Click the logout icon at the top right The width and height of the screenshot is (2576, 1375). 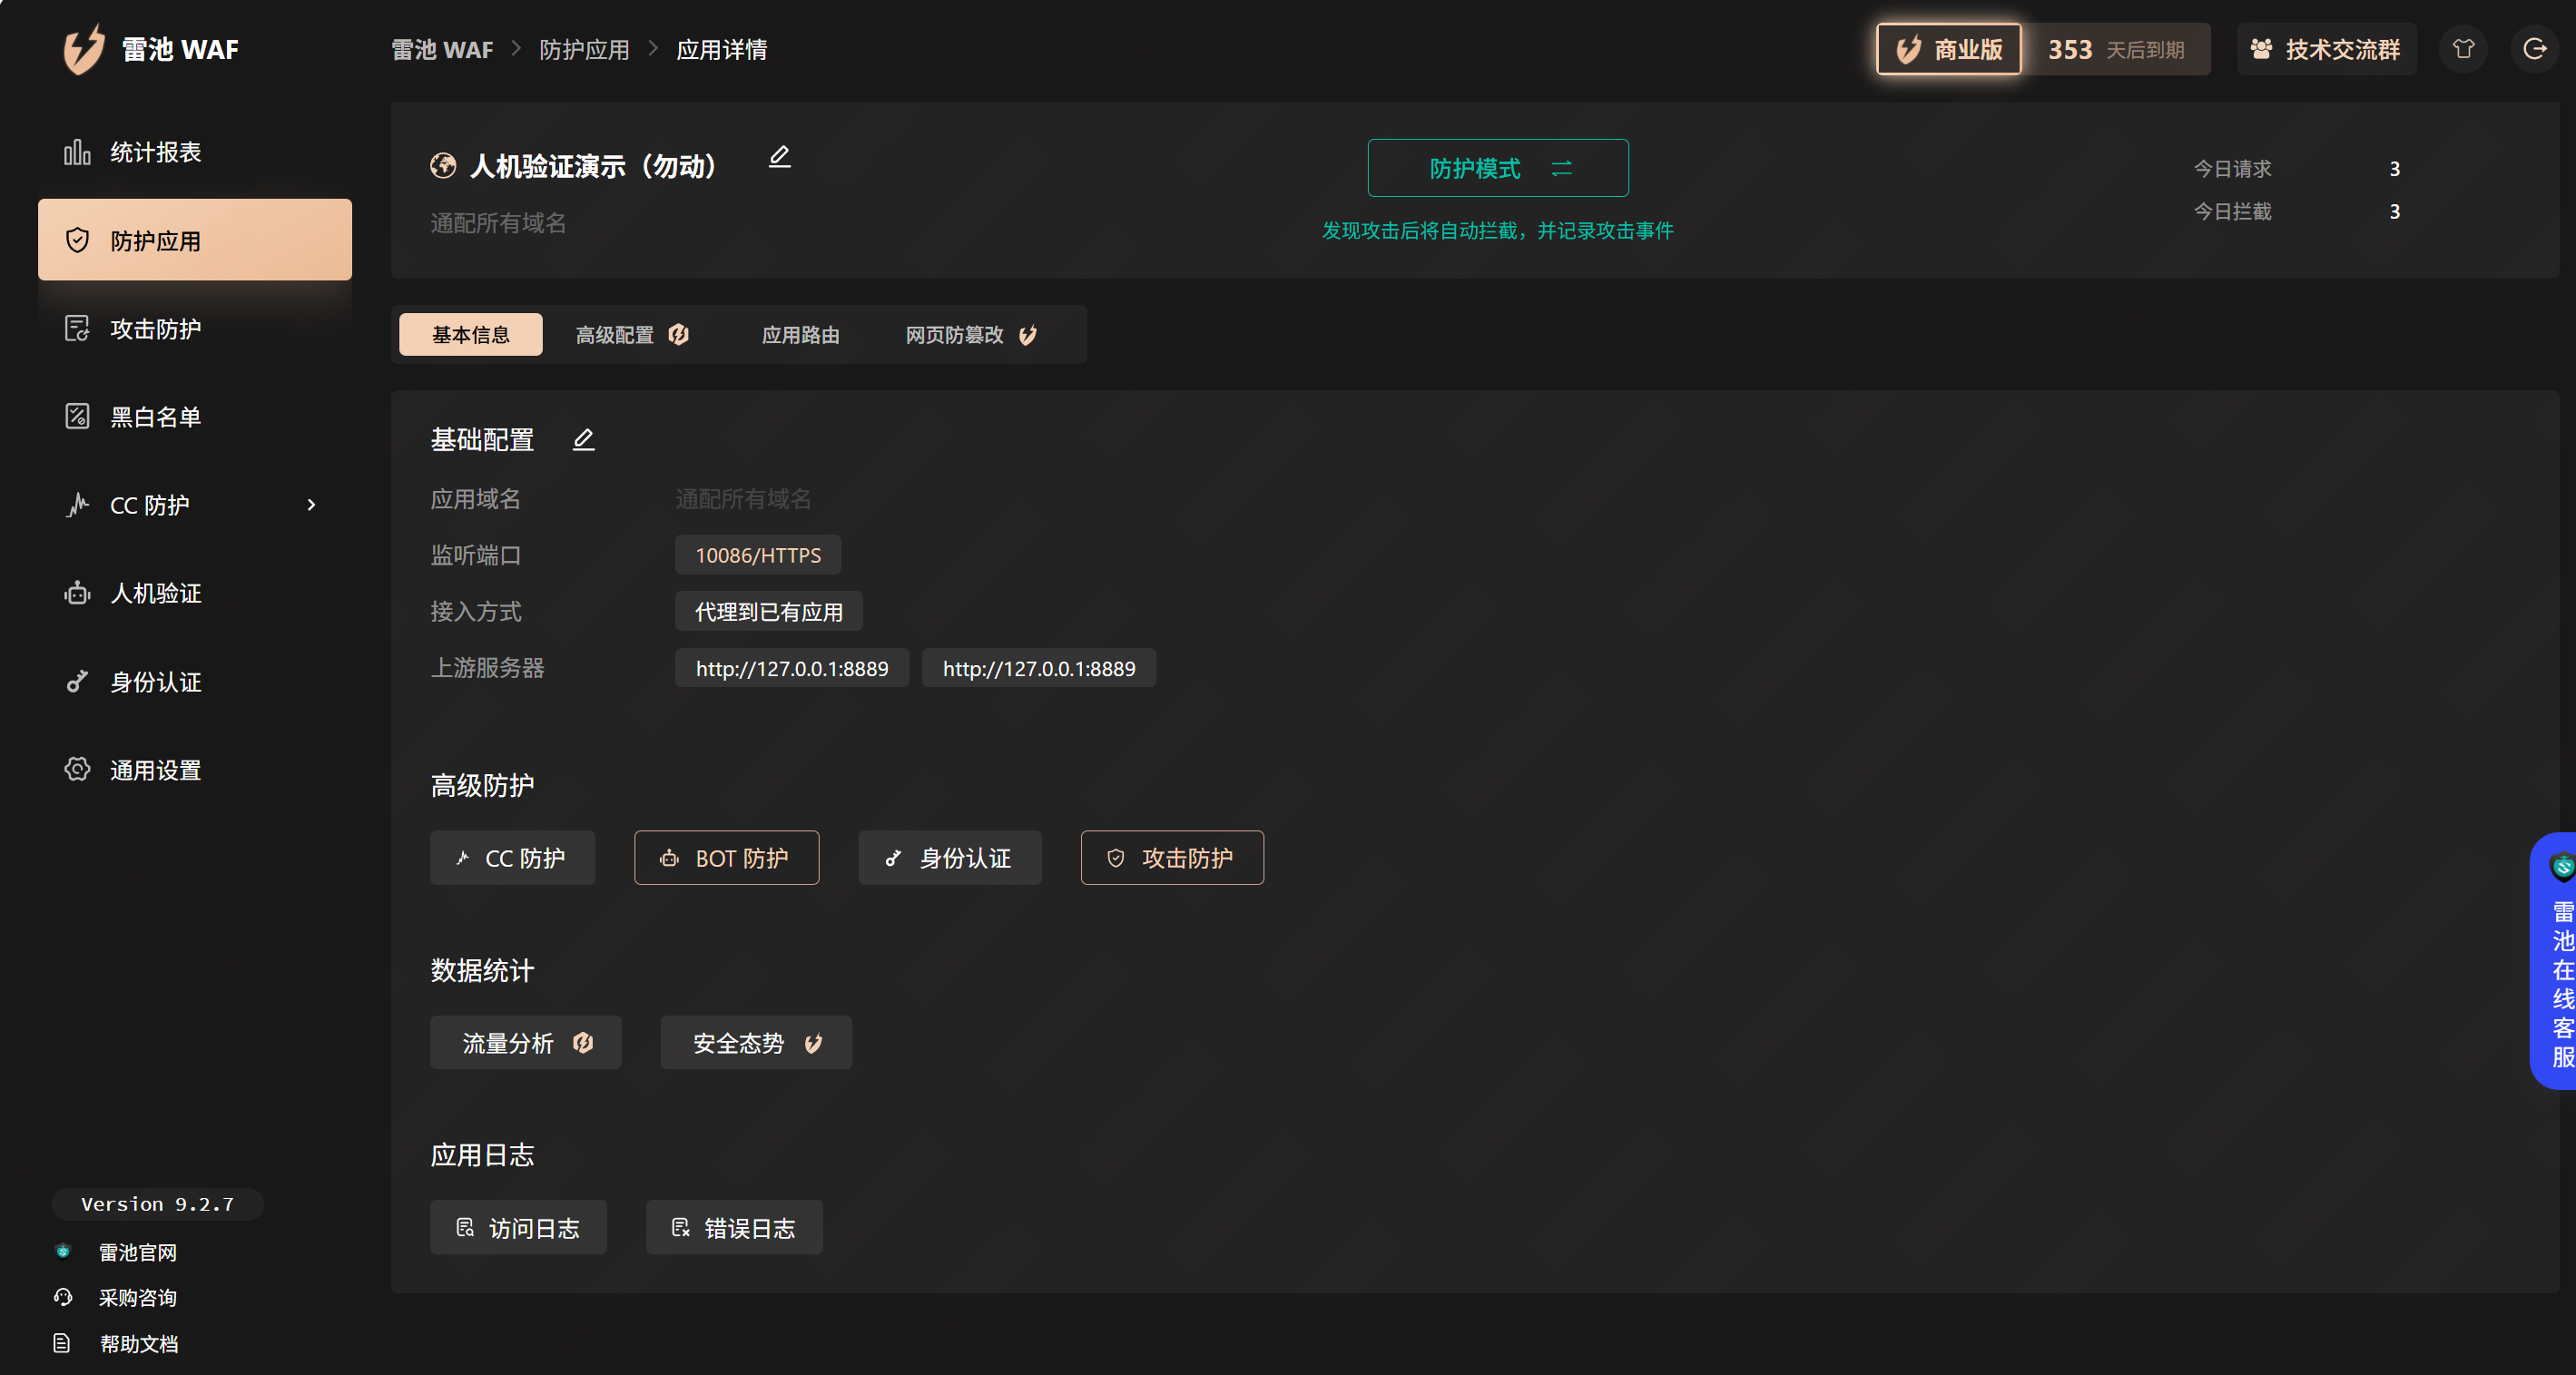tap(2534, 49)
